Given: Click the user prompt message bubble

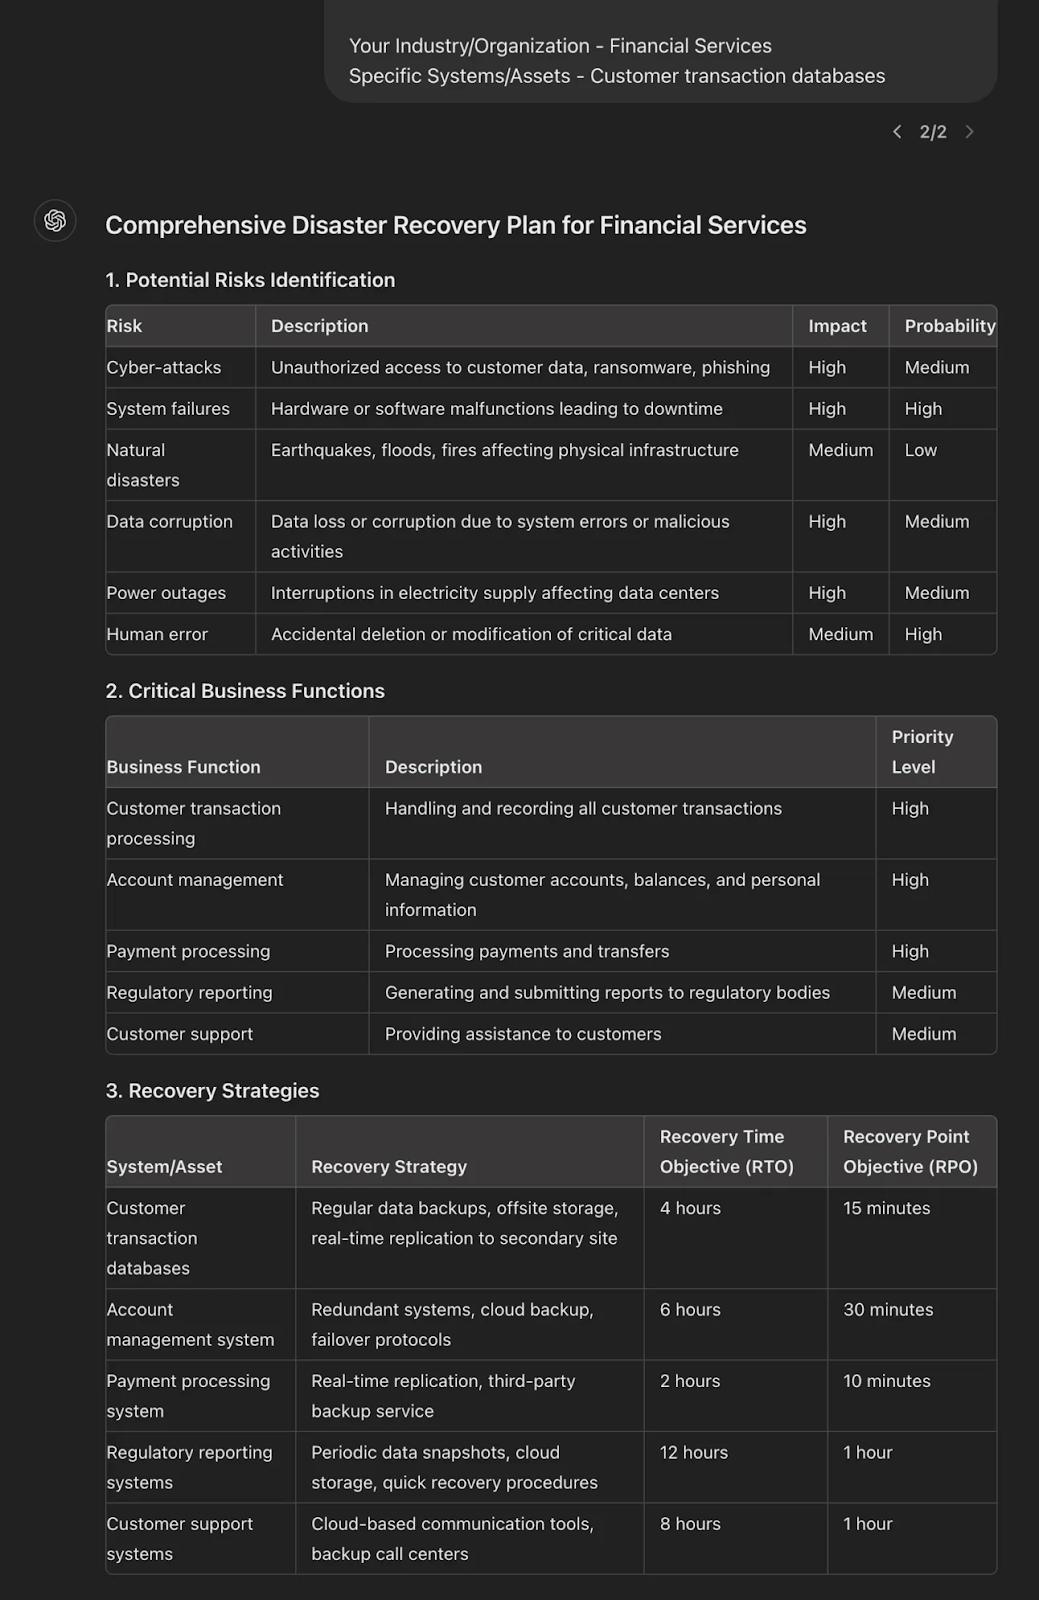Looking at the screenshot, I should click(x=661, y=51).
